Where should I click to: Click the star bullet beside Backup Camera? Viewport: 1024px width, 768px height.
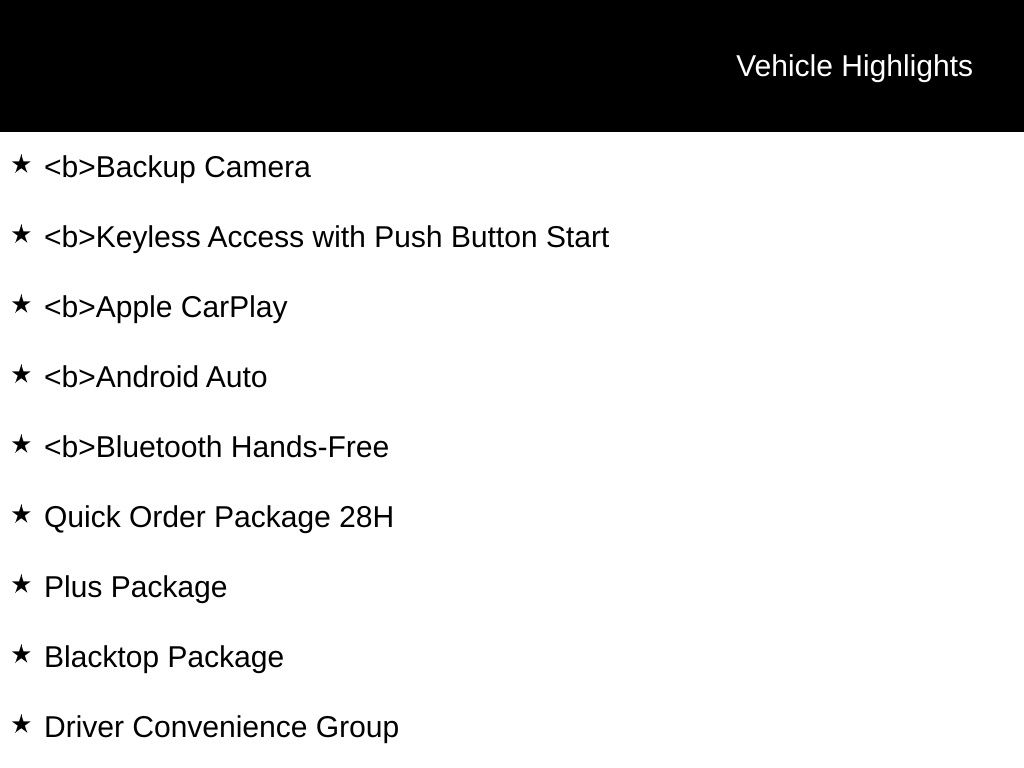[x=21, y=164]
